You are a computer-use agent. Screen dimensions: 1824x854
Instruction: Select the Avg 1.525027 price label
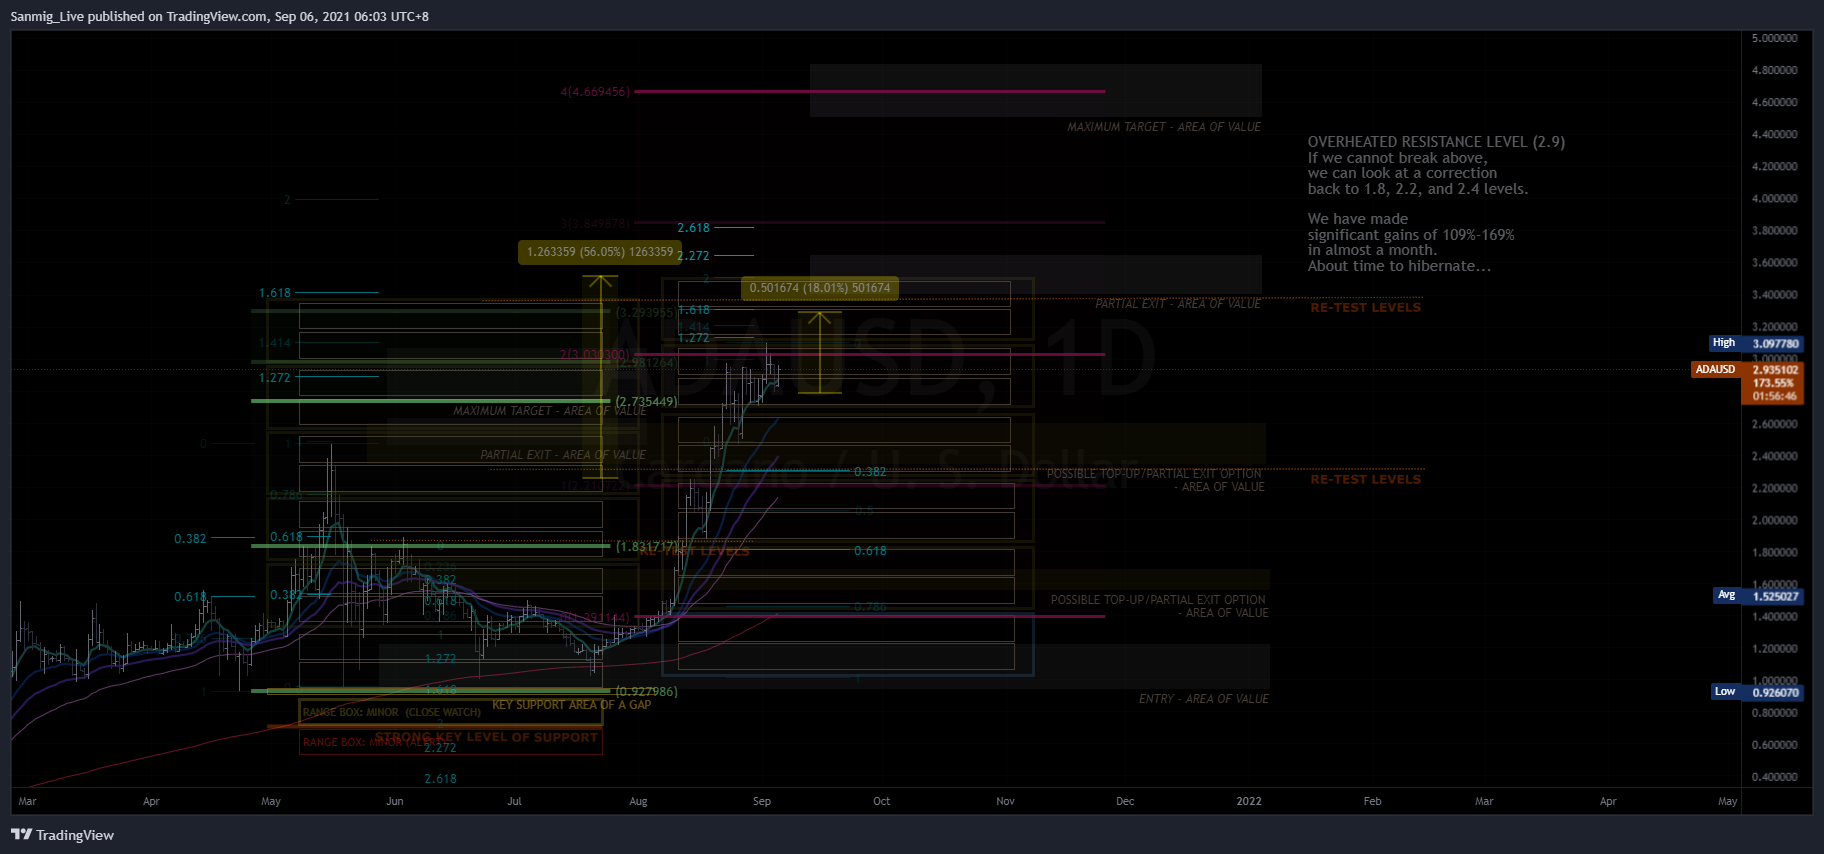click(x=1758, y=596)
